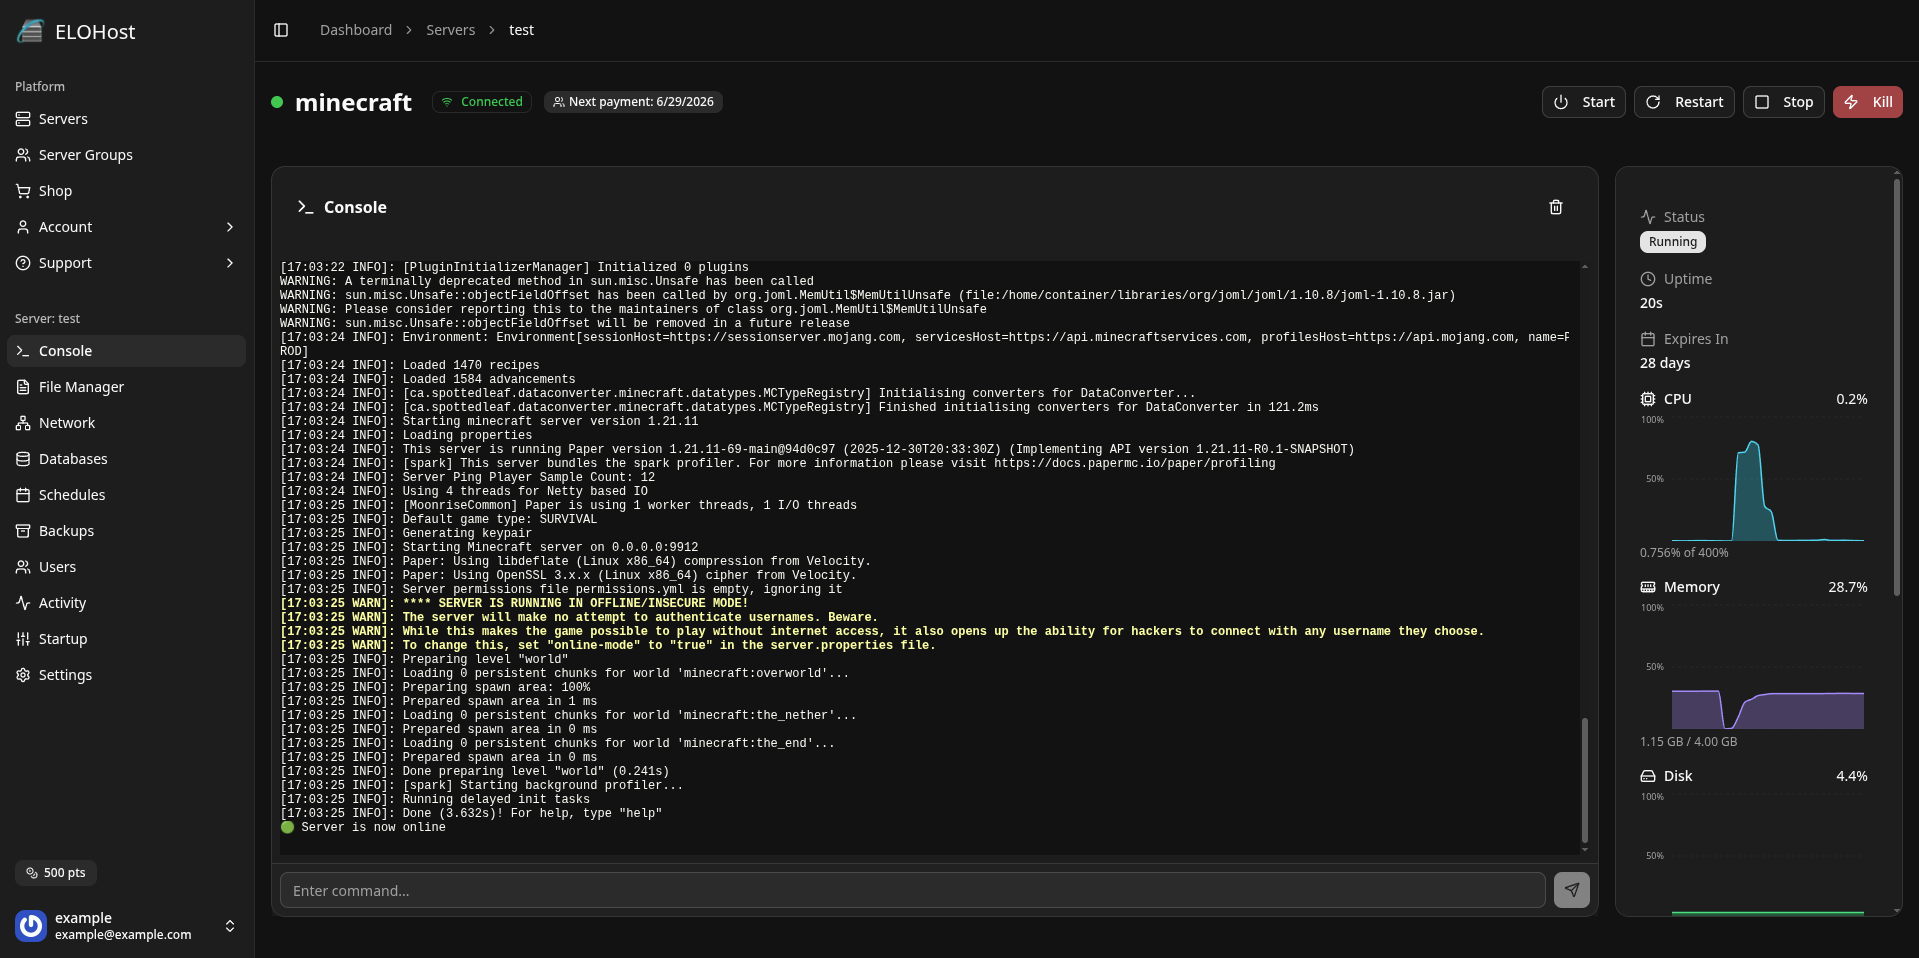Kill the server process

click(x=1867, y=102)
